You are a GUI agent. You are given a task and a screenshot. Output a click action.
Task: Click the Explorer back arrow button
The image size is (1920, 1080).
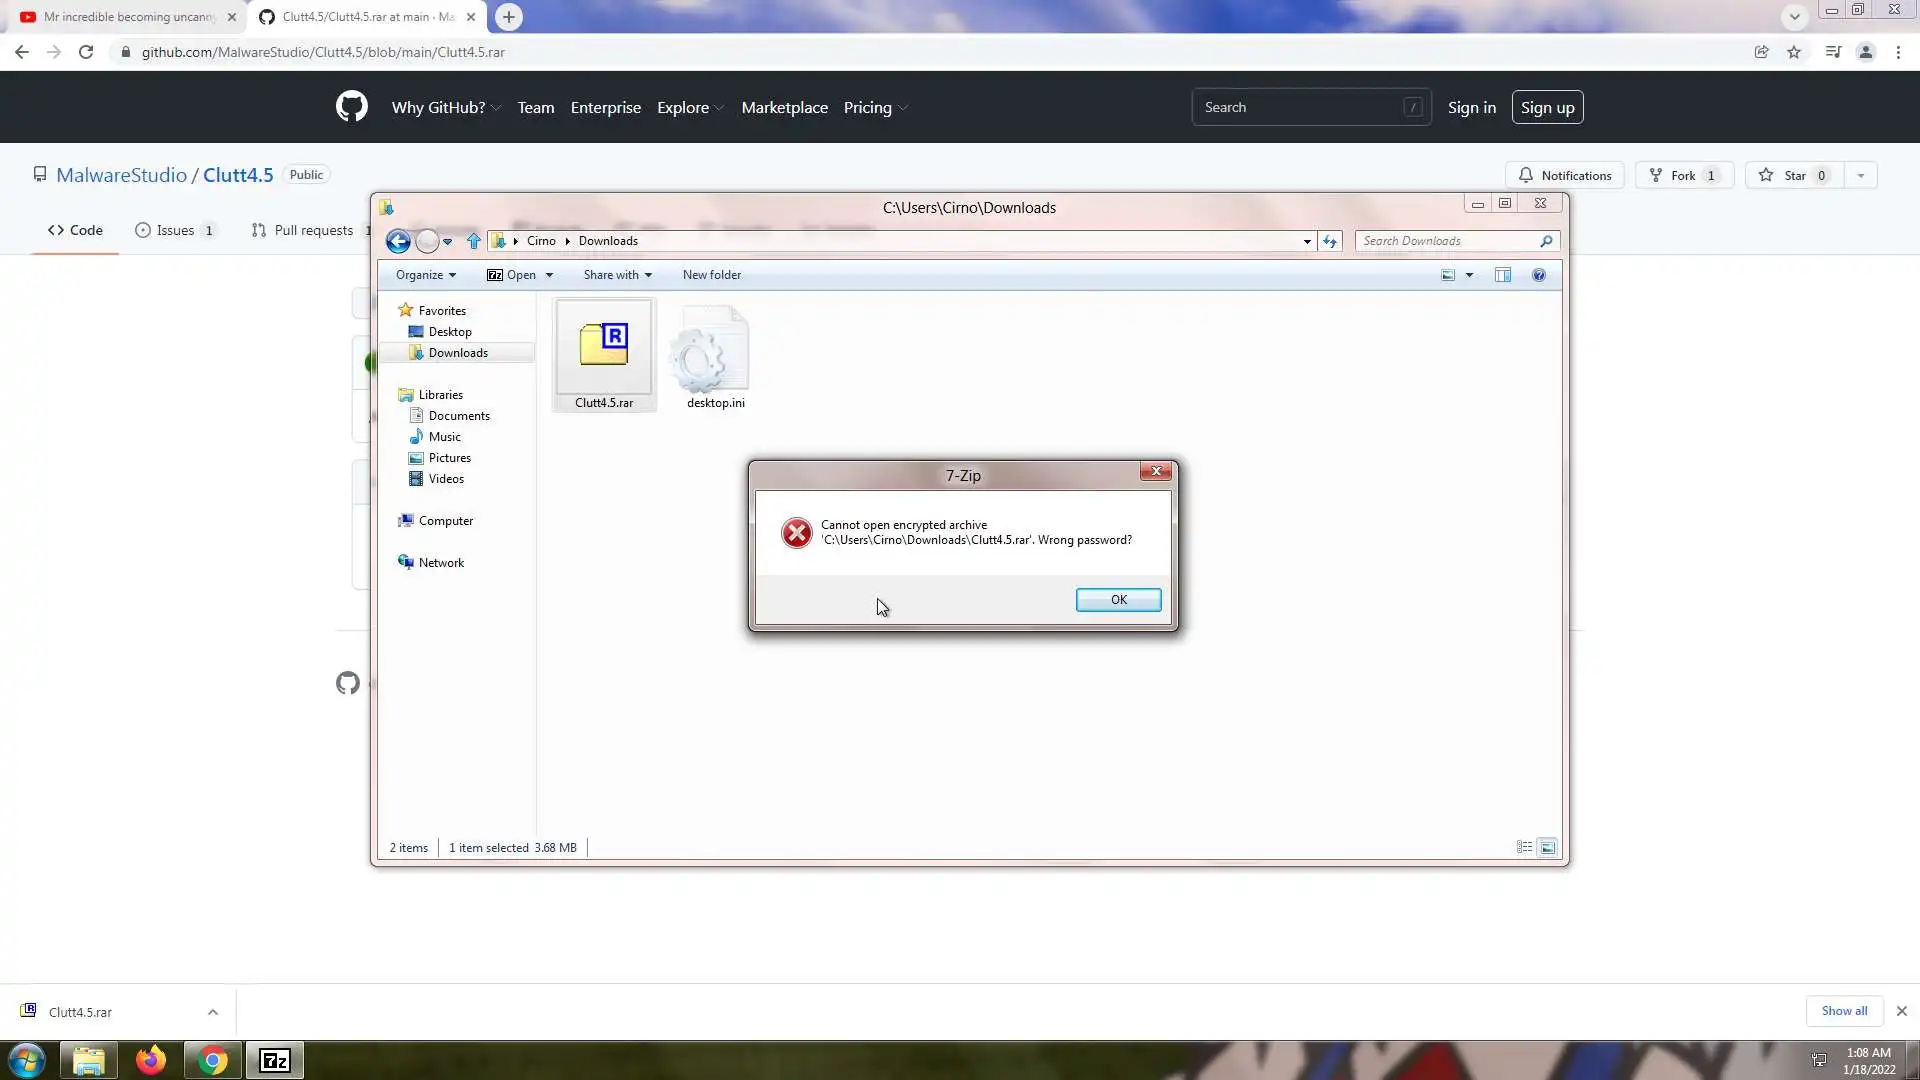coord(398,241)
